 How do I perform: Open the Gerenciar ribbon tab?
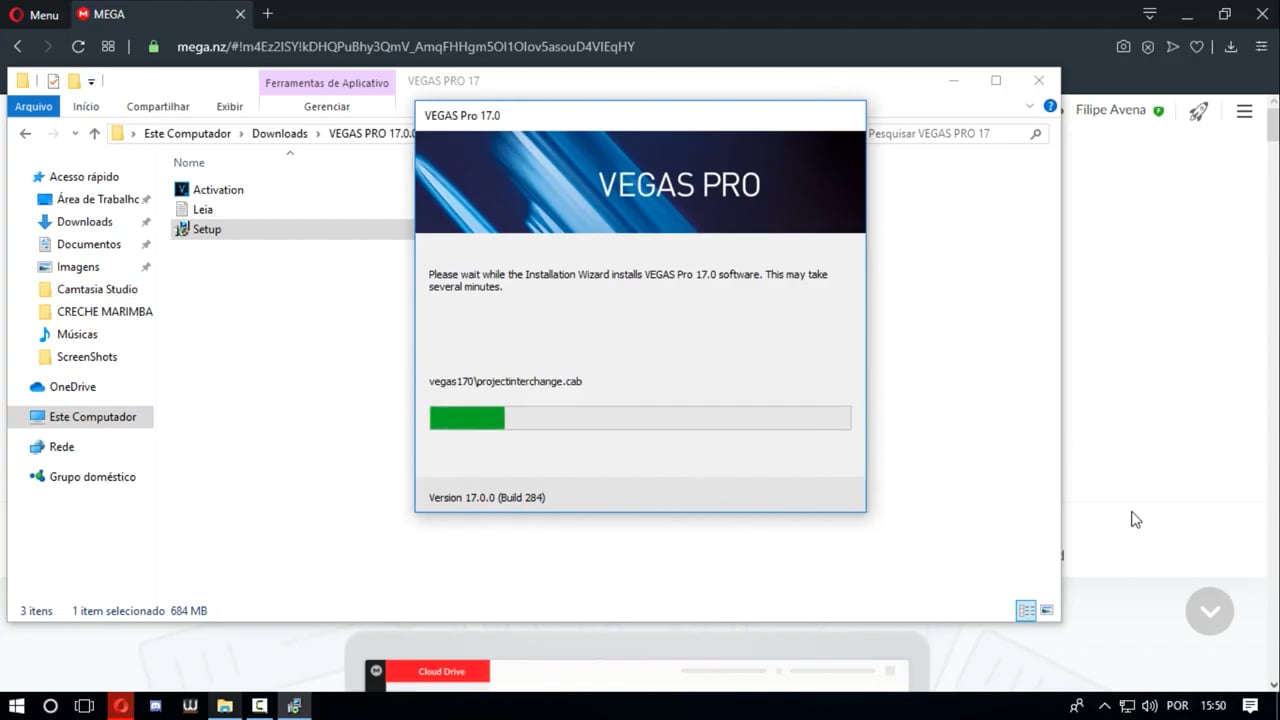[x=327, y=106]
